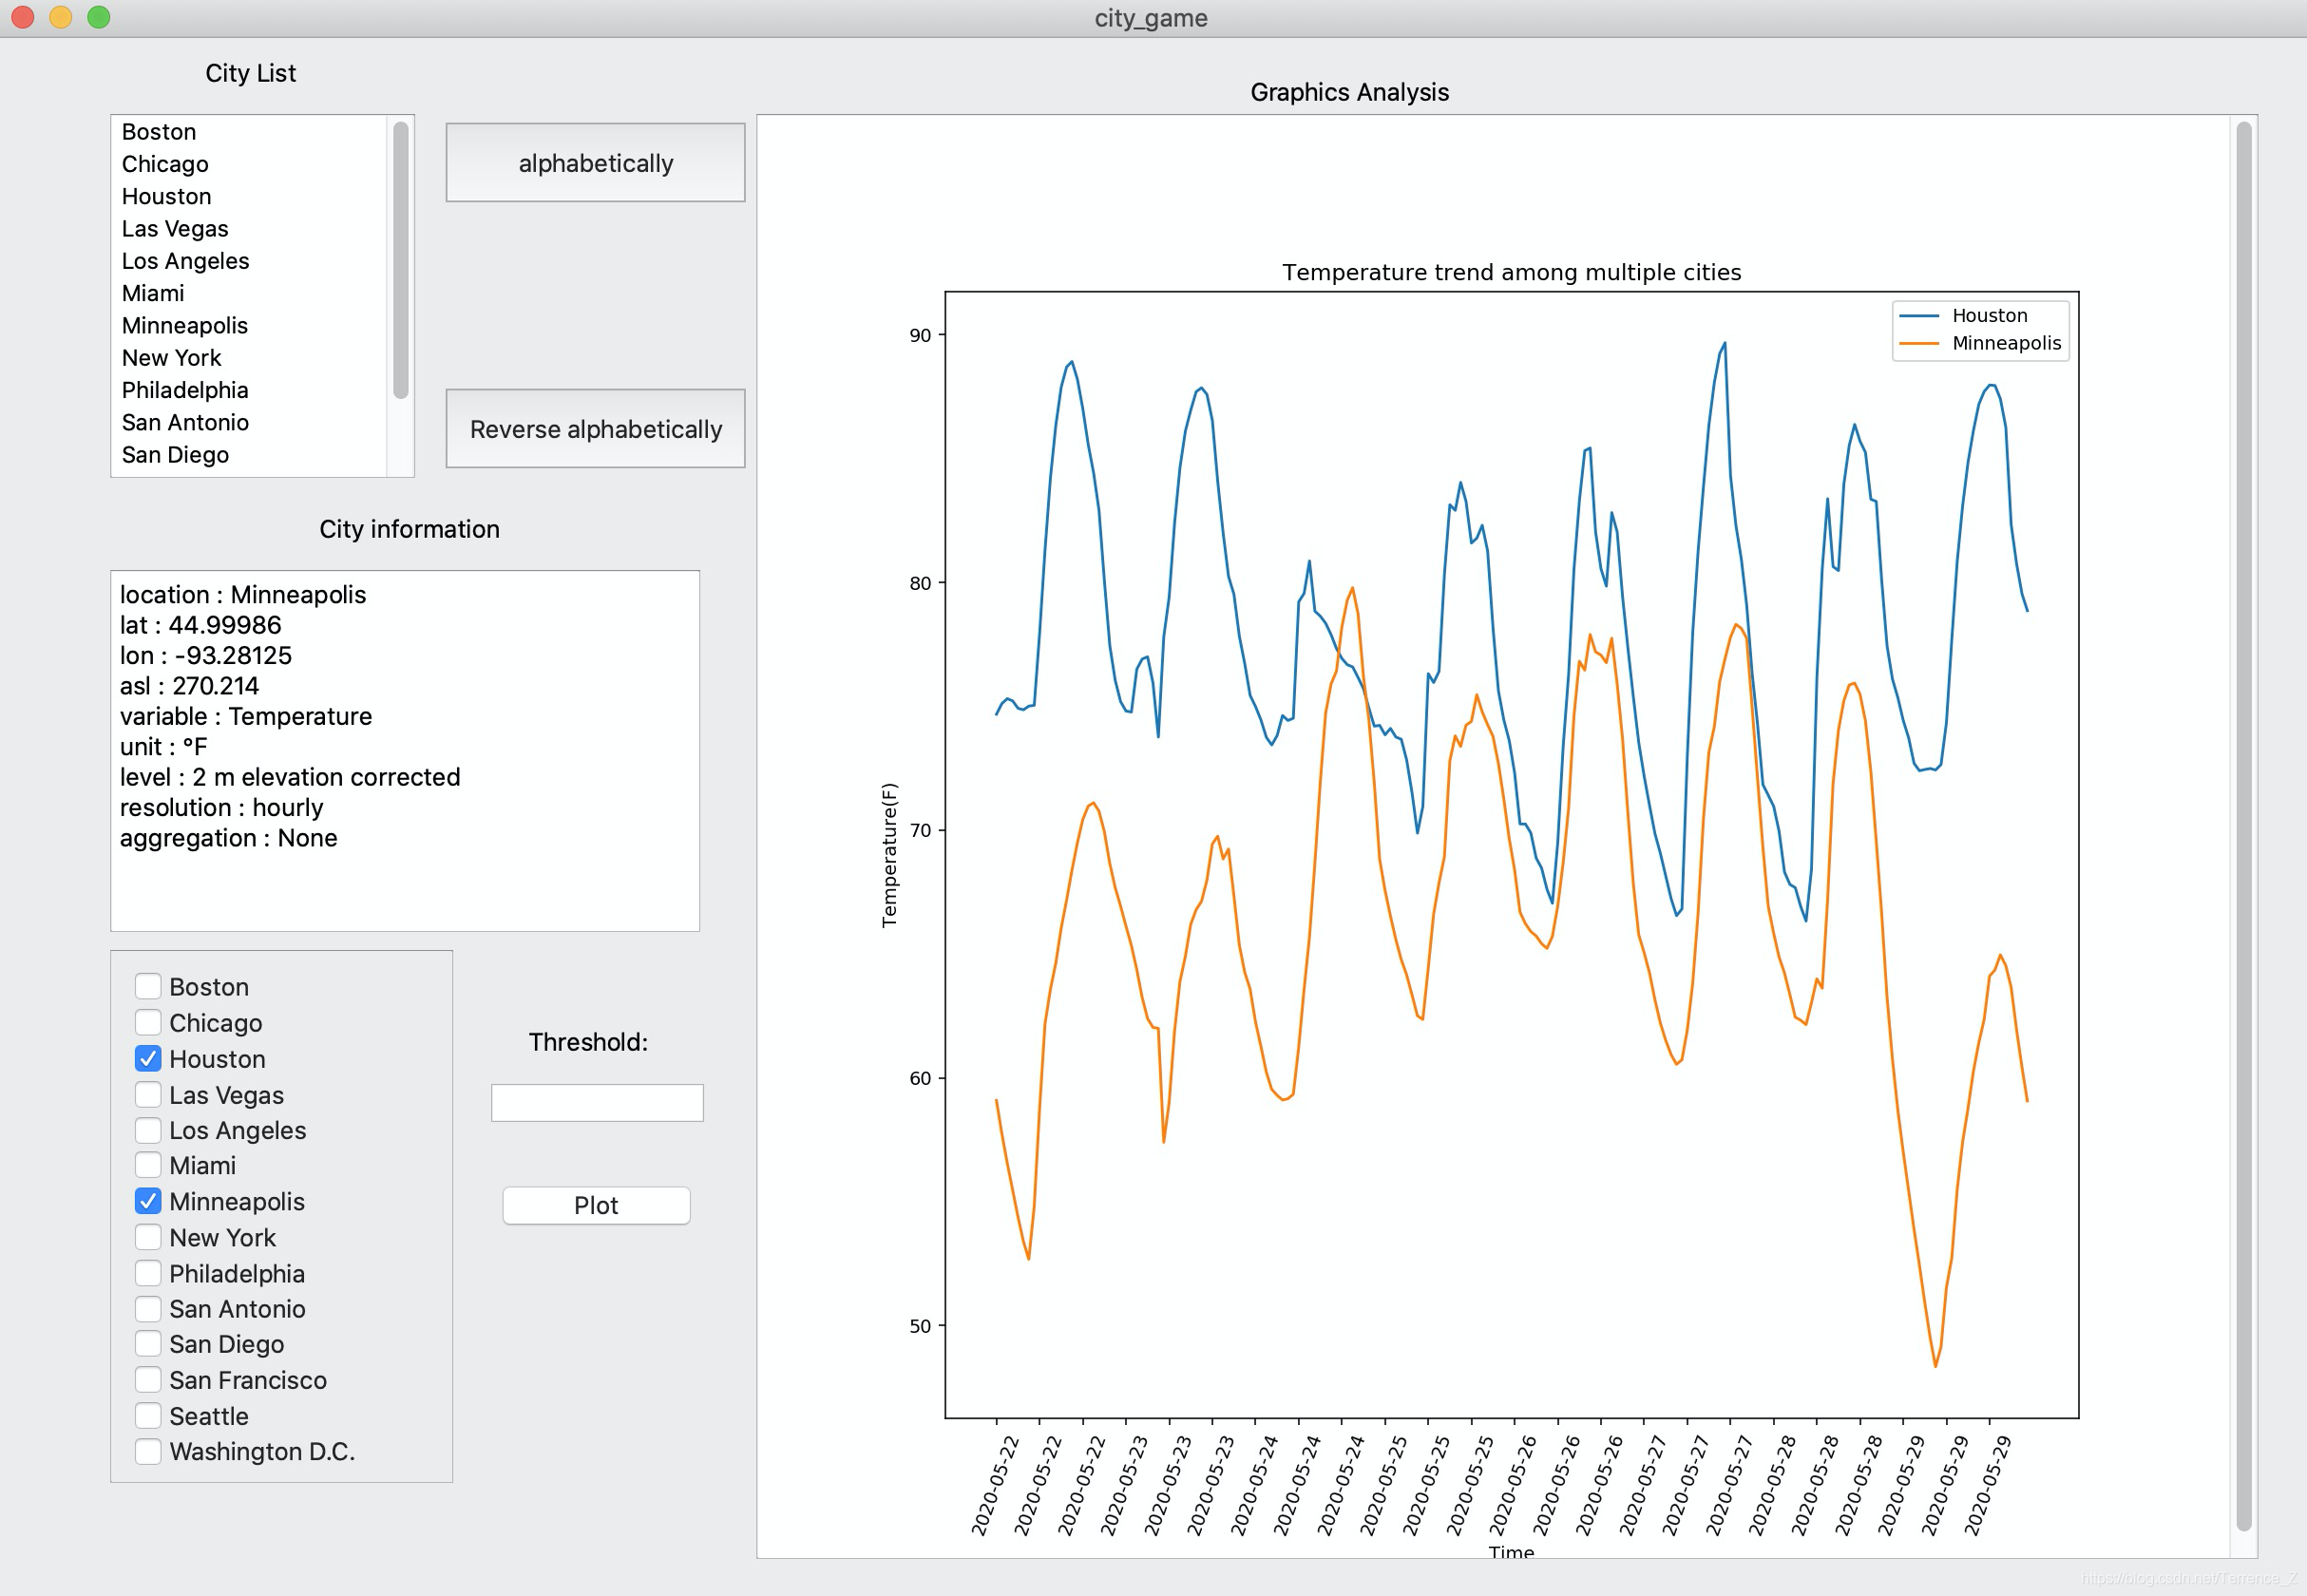This screenshot has height=1596, width=2307.
Task: Select Miami in the City List
Action: [x=153, y=293]
